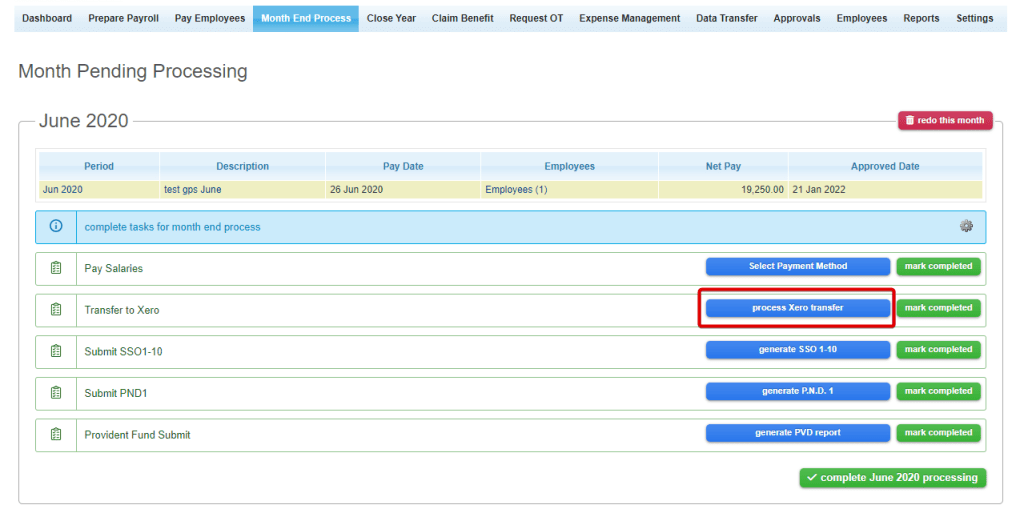Select the Month End Process tab
The image size is (1024, 521).
point(306,18)
